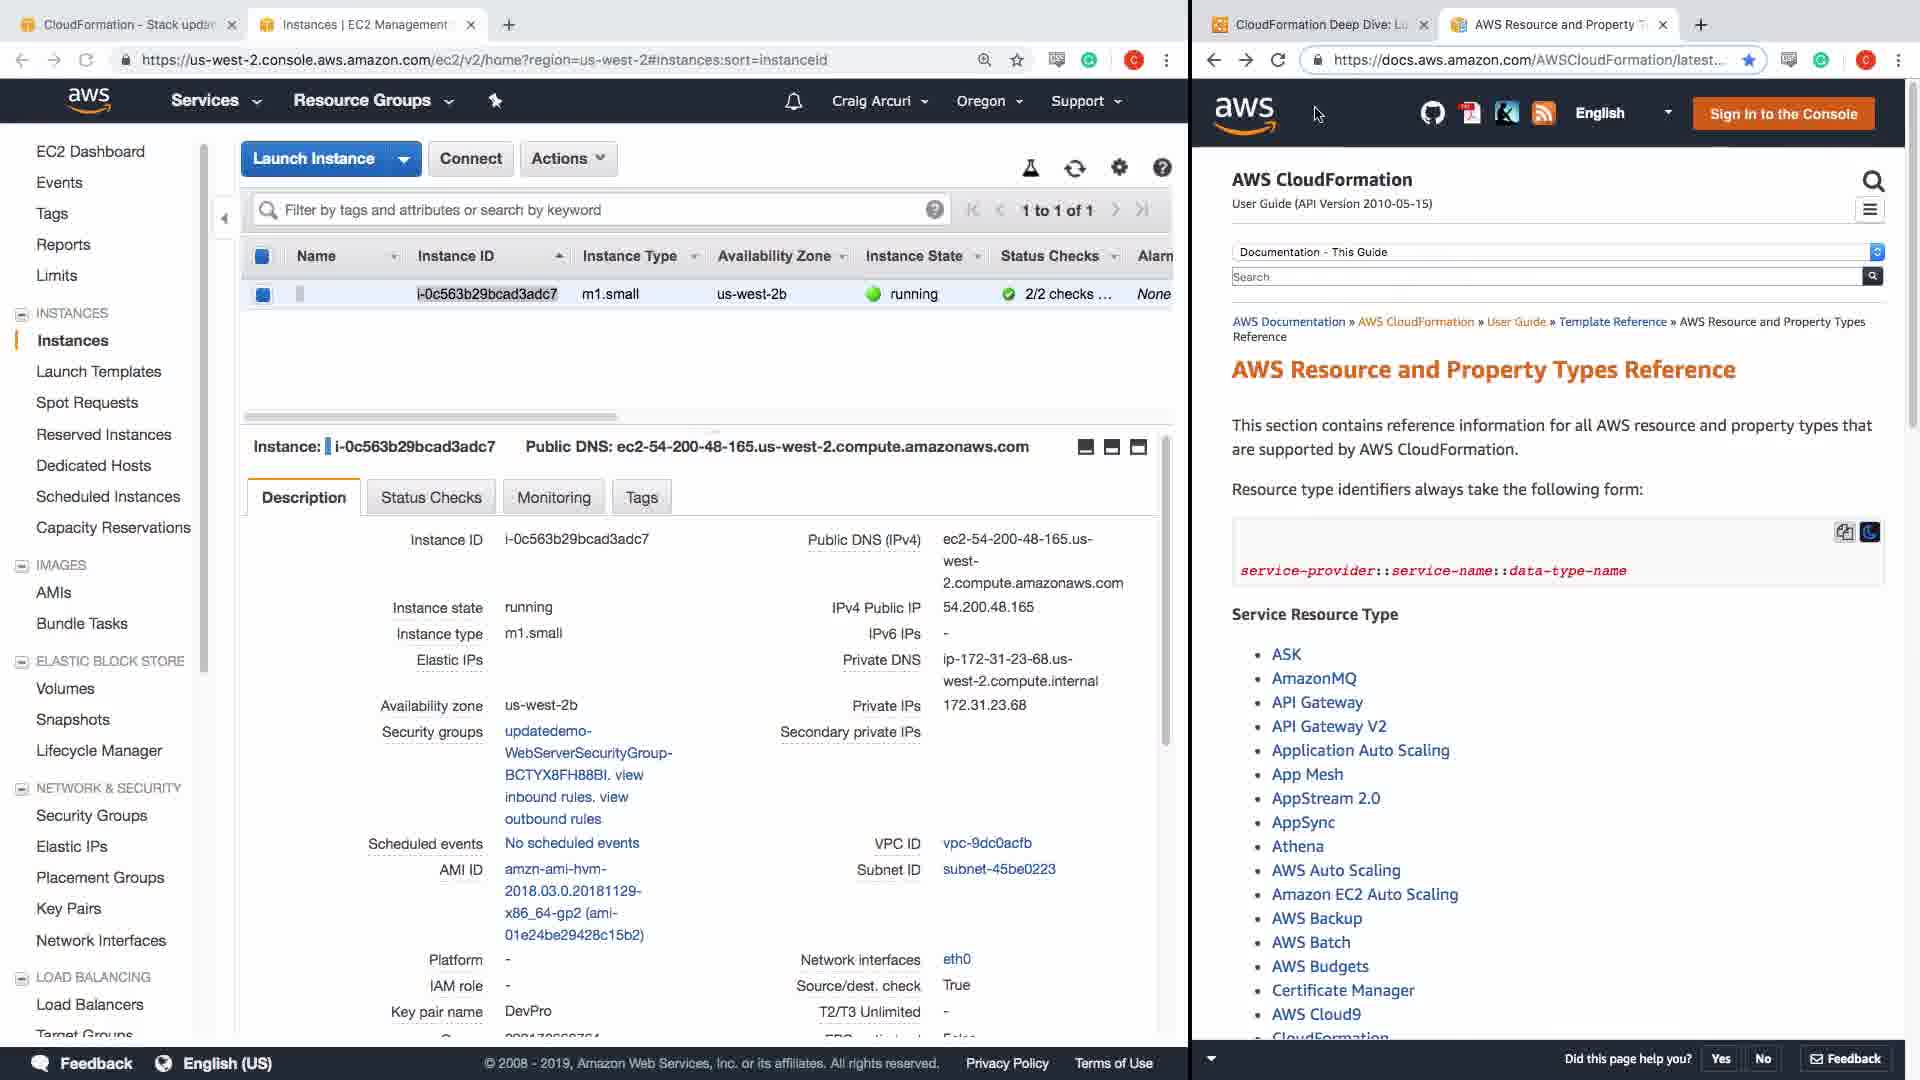The height and width of the screenshot is (1080, 1920).
Task: Open the GitHub icon in docs header
Action: pos(1432,113)
